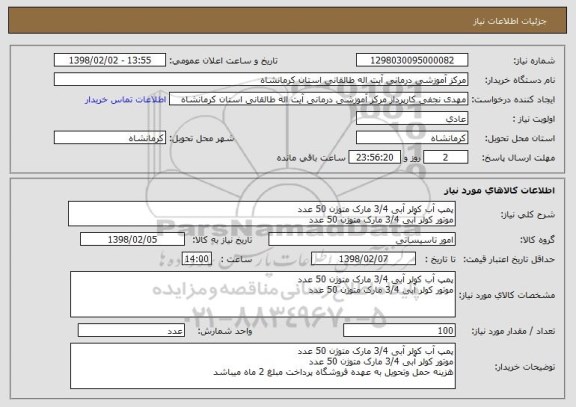The width and height of the screenshot is (576, 407).
Task: Click the label شهر محل تحویل
Action: click(x=202, y=138)
